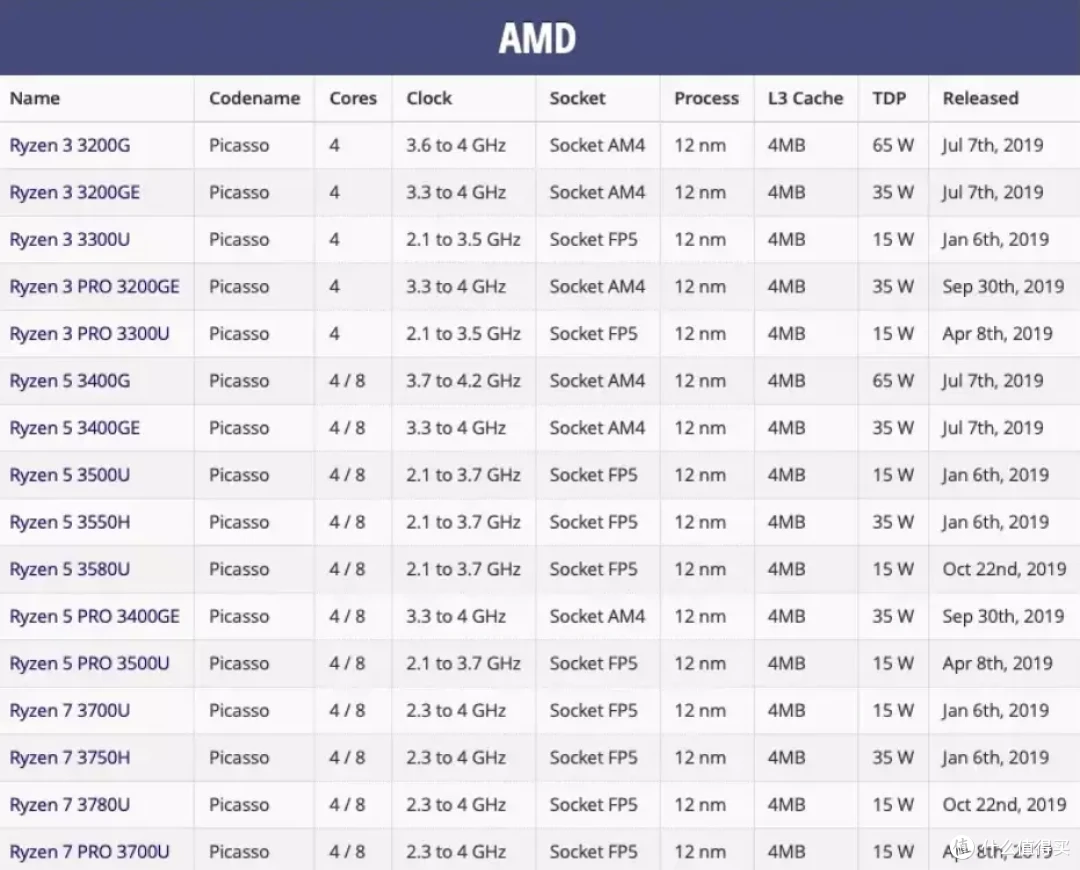
Task: Select the Ryzen 3 PRO 3200GE link
Action: click(95, 287)
